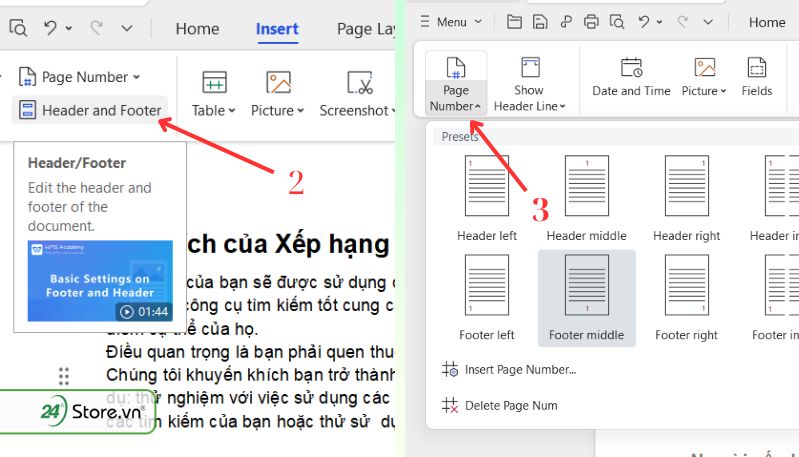Select Footer middle preset
The image size is (799, 457).
[x=587, y=298]
